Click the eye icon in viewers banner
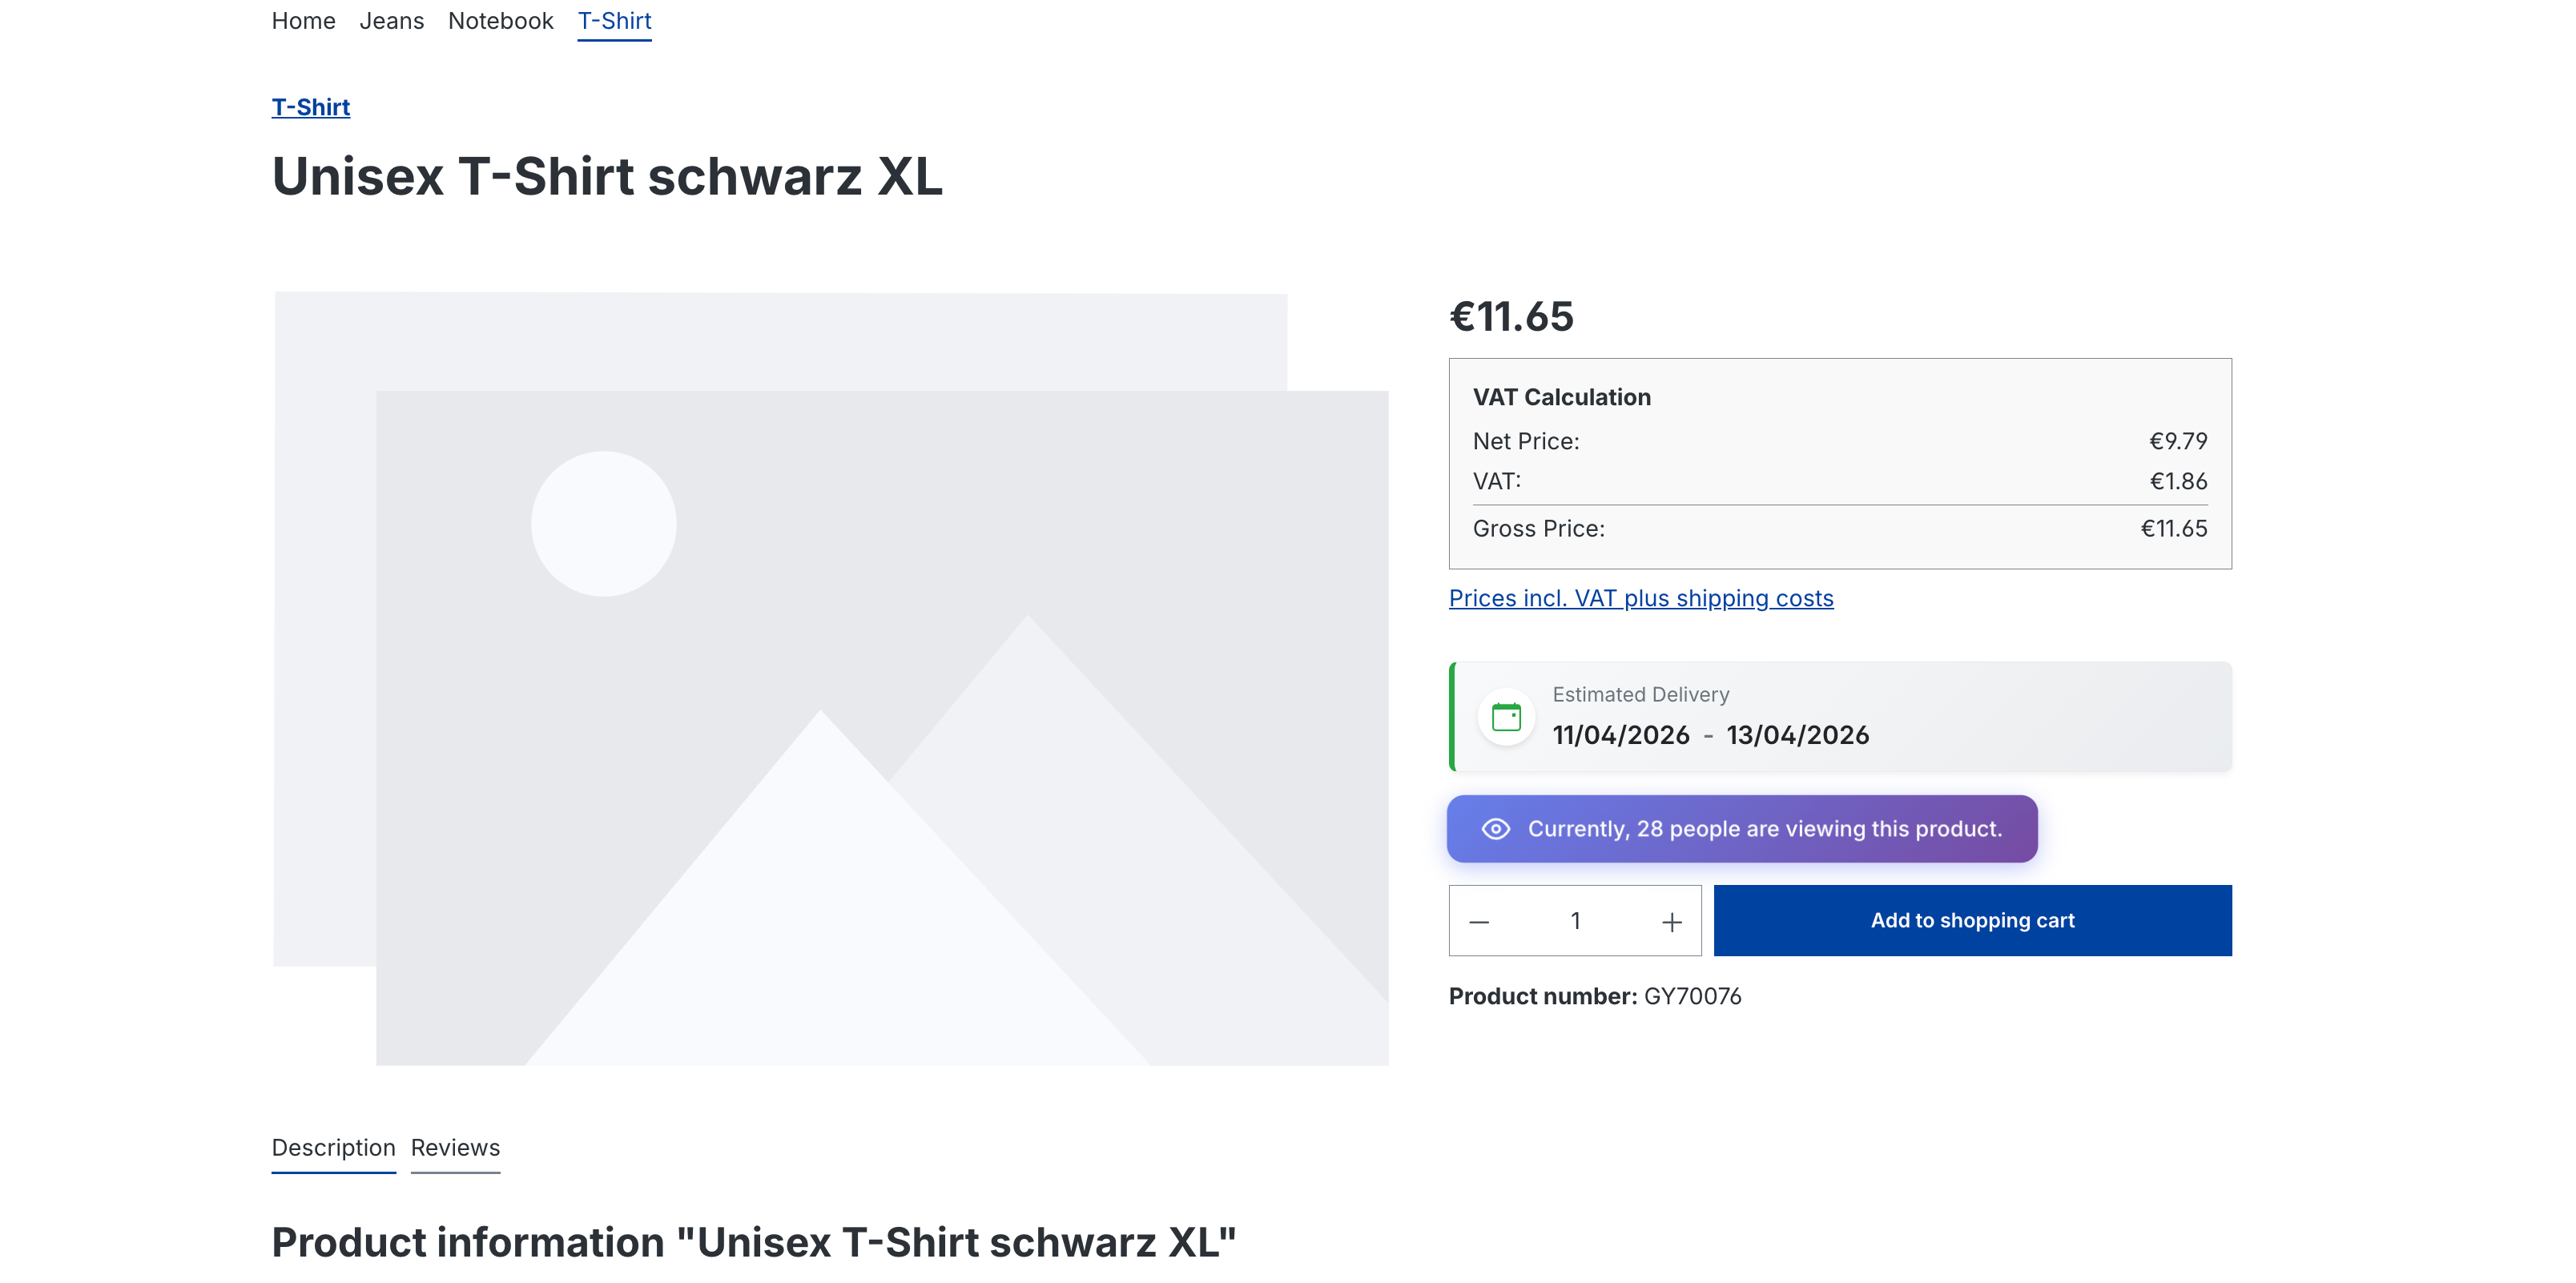 [1495, 829]
